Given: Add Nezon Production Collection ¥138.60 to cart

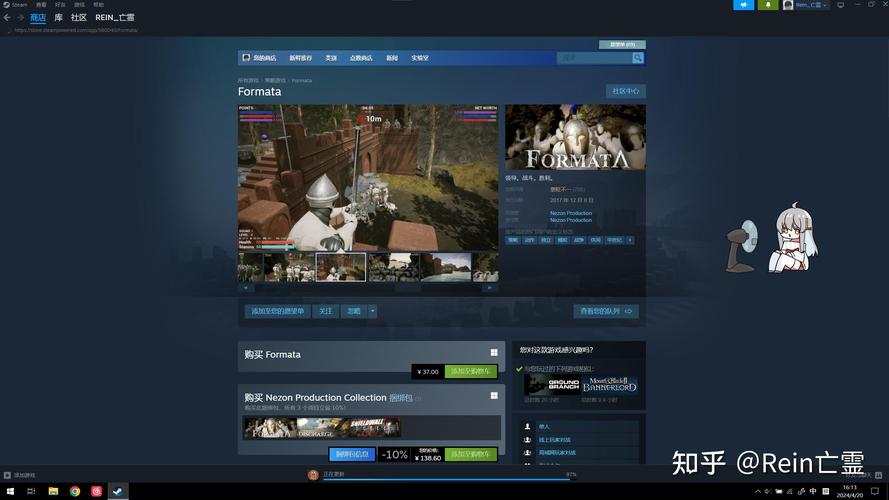Looking at the screenshot, I should click(471, 454).
